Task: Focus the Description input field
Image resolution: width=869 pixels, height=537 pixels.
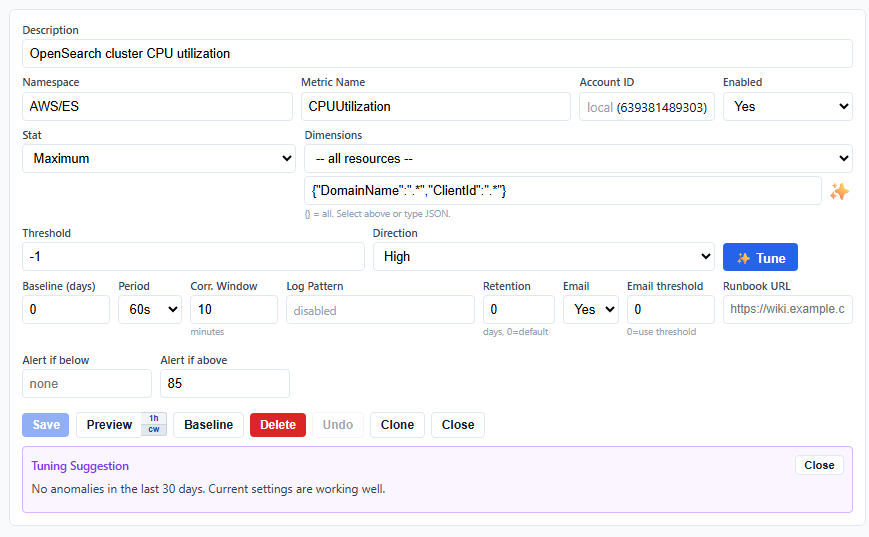Action: [437, 54]
